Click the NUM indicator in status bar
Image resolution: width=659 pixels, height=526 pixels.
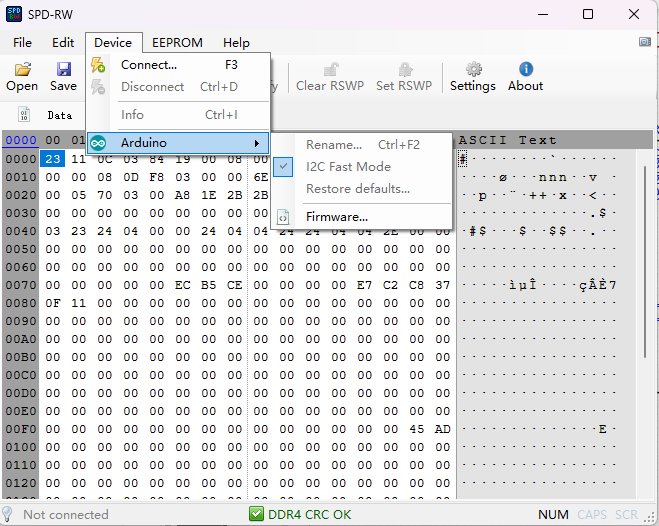pyautogui.click(x=553, y=515)
